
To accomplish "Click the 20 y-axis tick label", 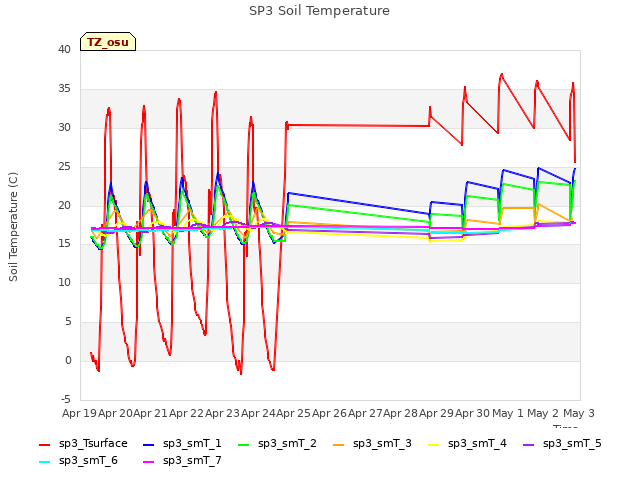I will click(64, 205).
